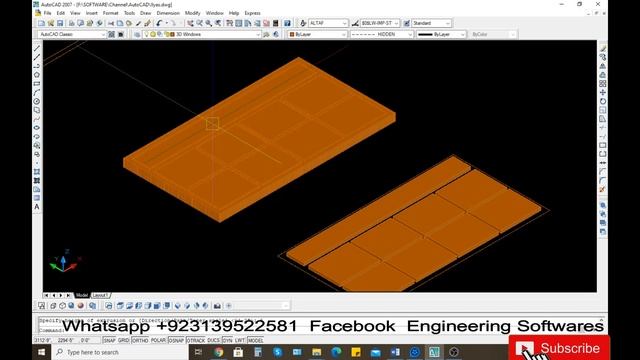Switch to the Model tab
Screen dimensions: 640x360
pos(82,295)
